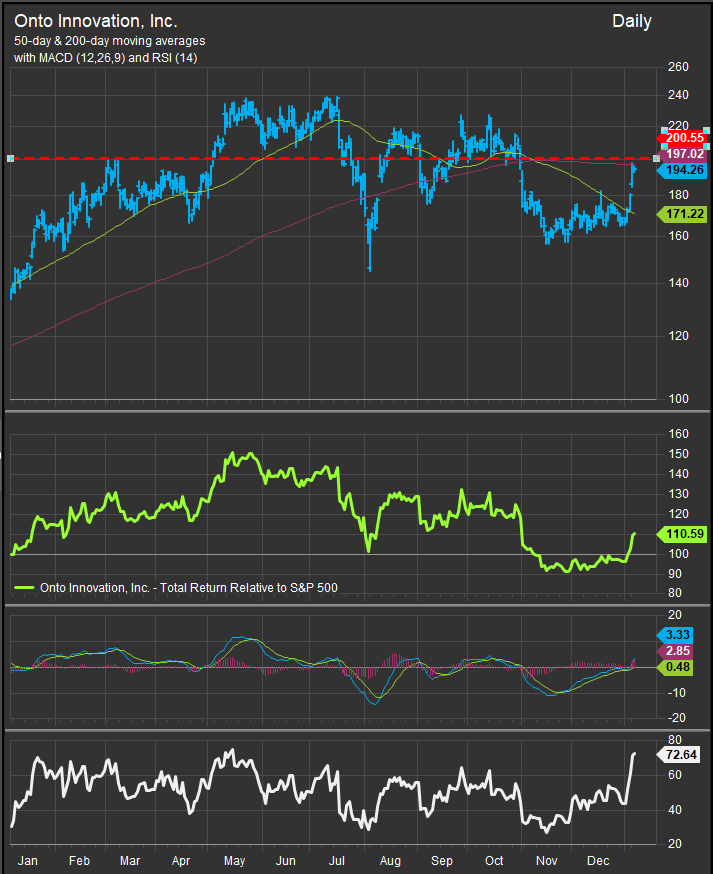Click the 50-day & 200-day moving averages subtitle

point(109,41)
